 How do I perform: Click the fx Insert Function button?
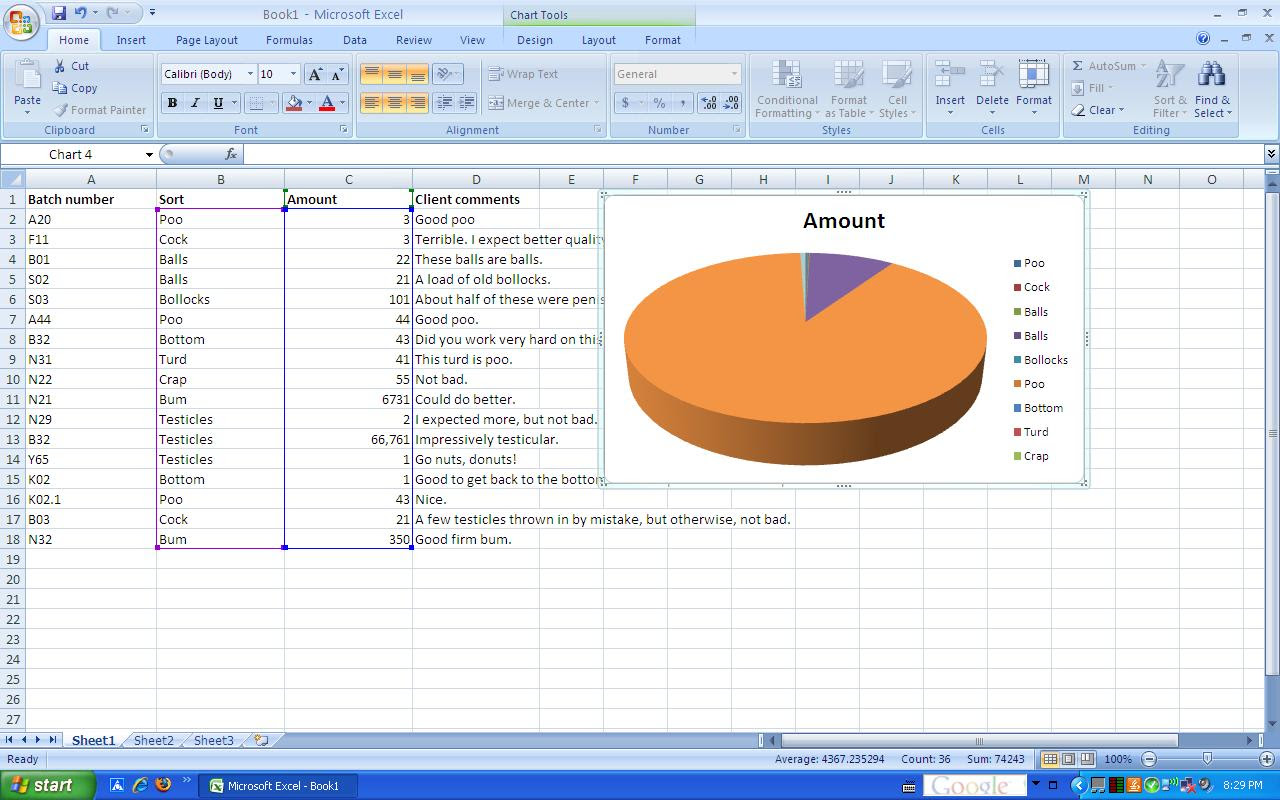231,154
